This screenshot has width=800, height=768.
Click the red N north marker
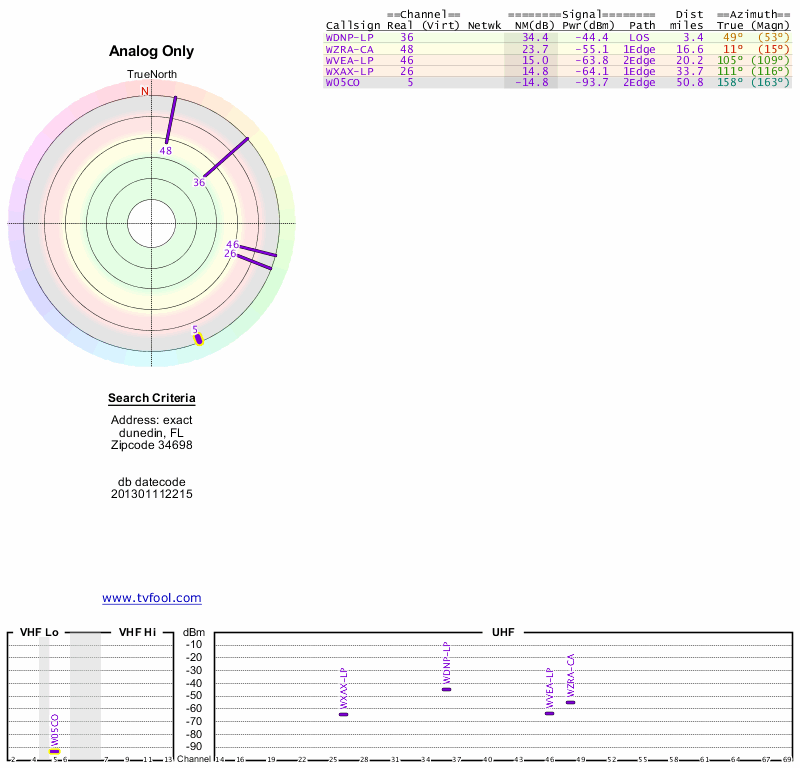click(x=144, y=92)
